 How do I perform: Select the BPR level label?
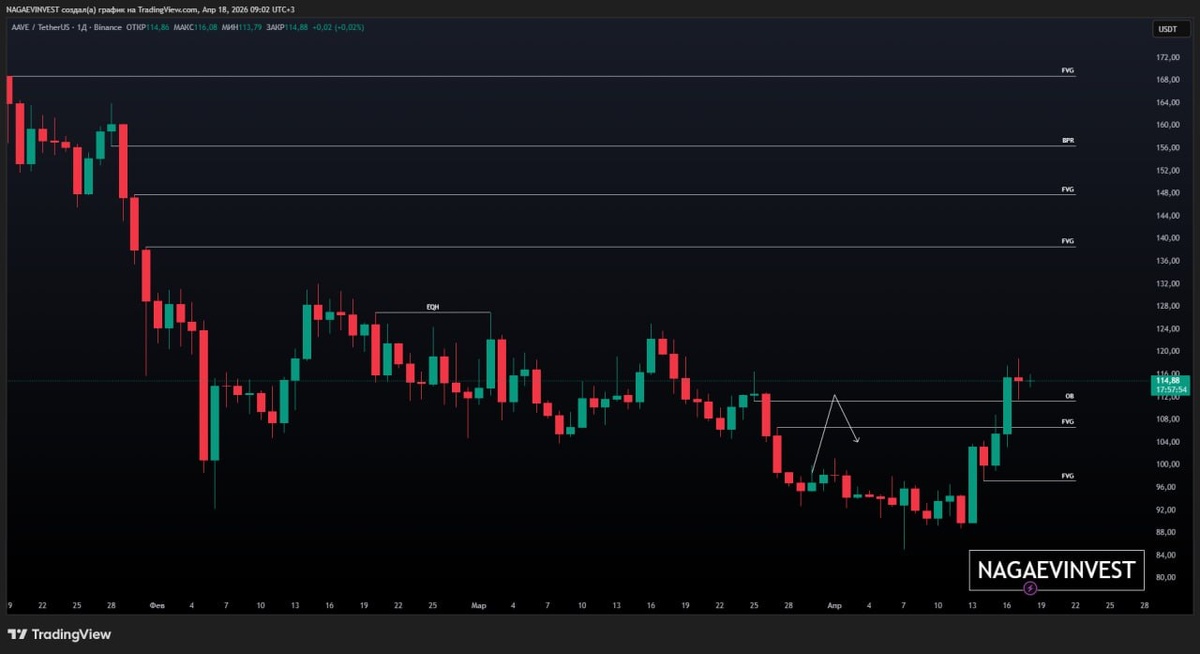pyautogui.click(x=1068, y=142)
